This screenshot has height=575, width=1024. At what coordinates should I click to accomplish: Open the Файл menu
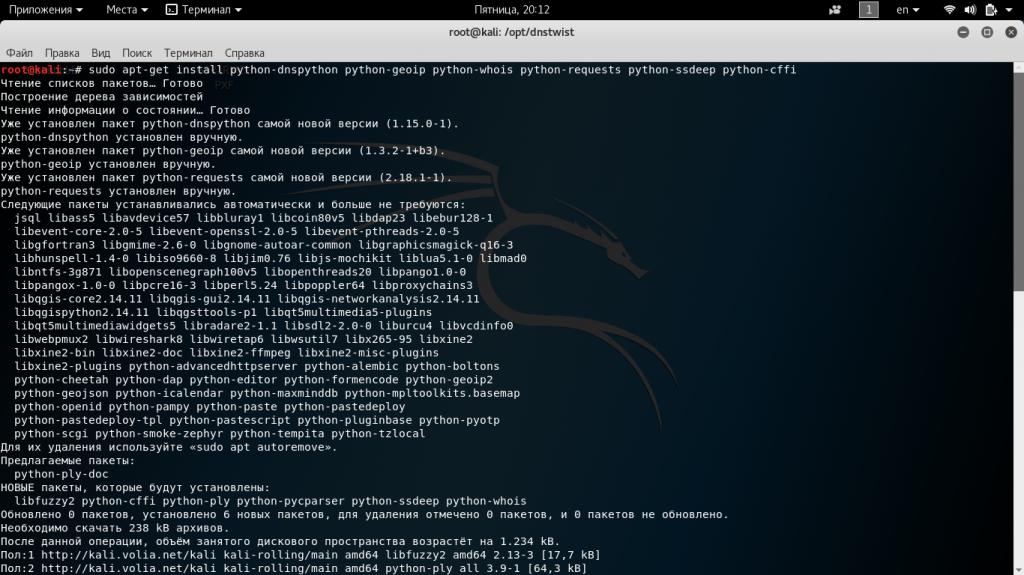click(x=19, y=52)
